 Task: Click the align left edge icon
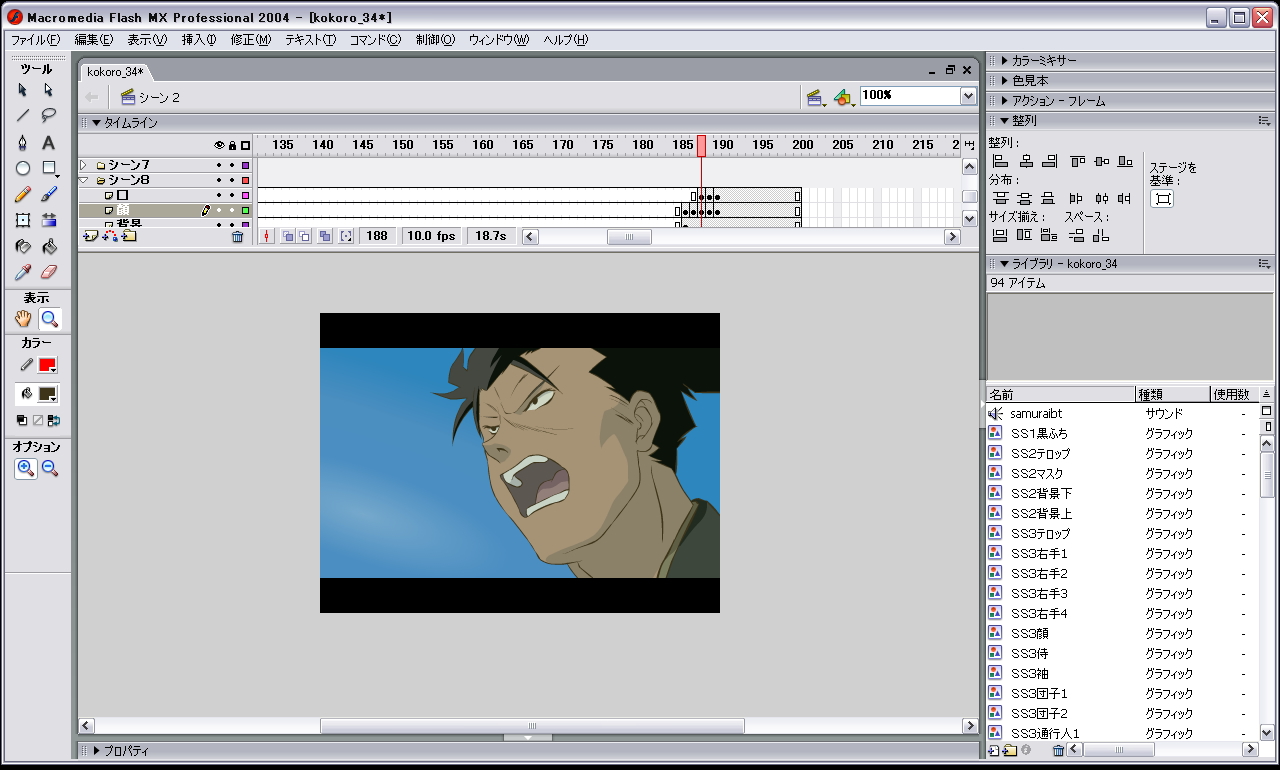[999, 161]
